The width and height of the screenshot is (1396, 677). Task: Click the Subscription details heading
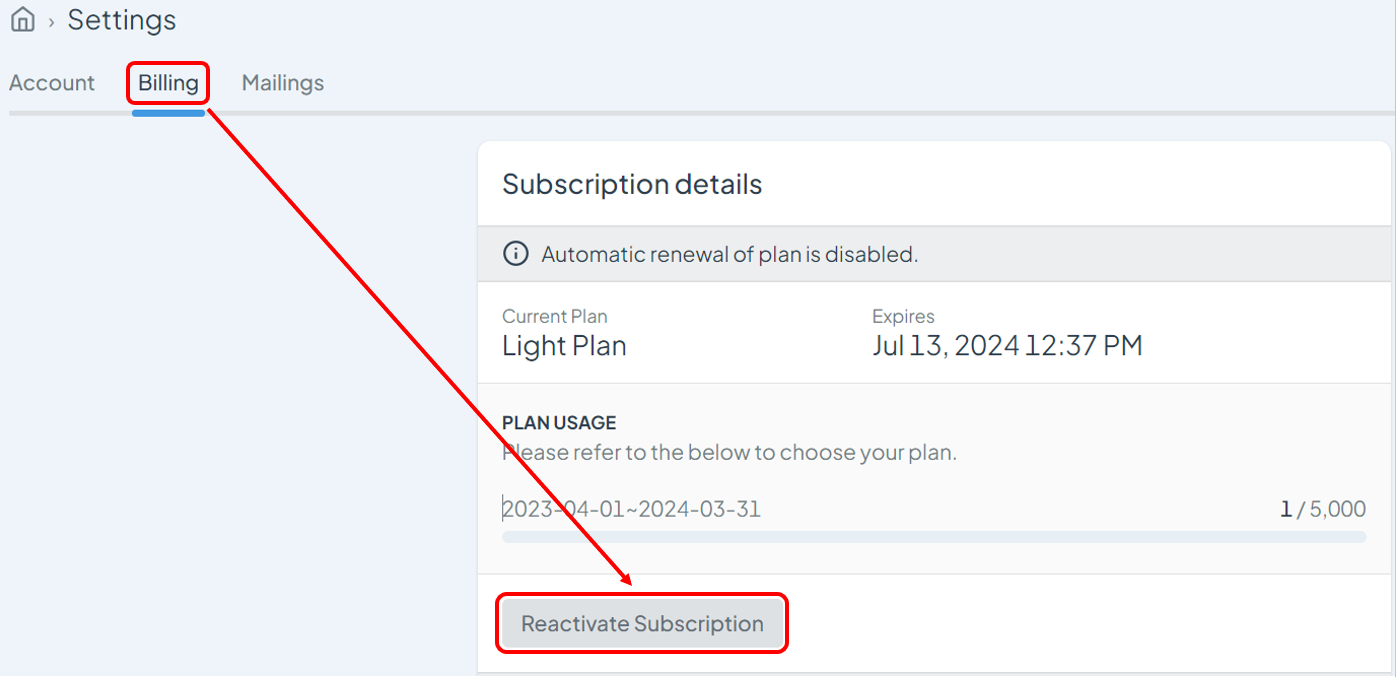[x=632, y=184]
